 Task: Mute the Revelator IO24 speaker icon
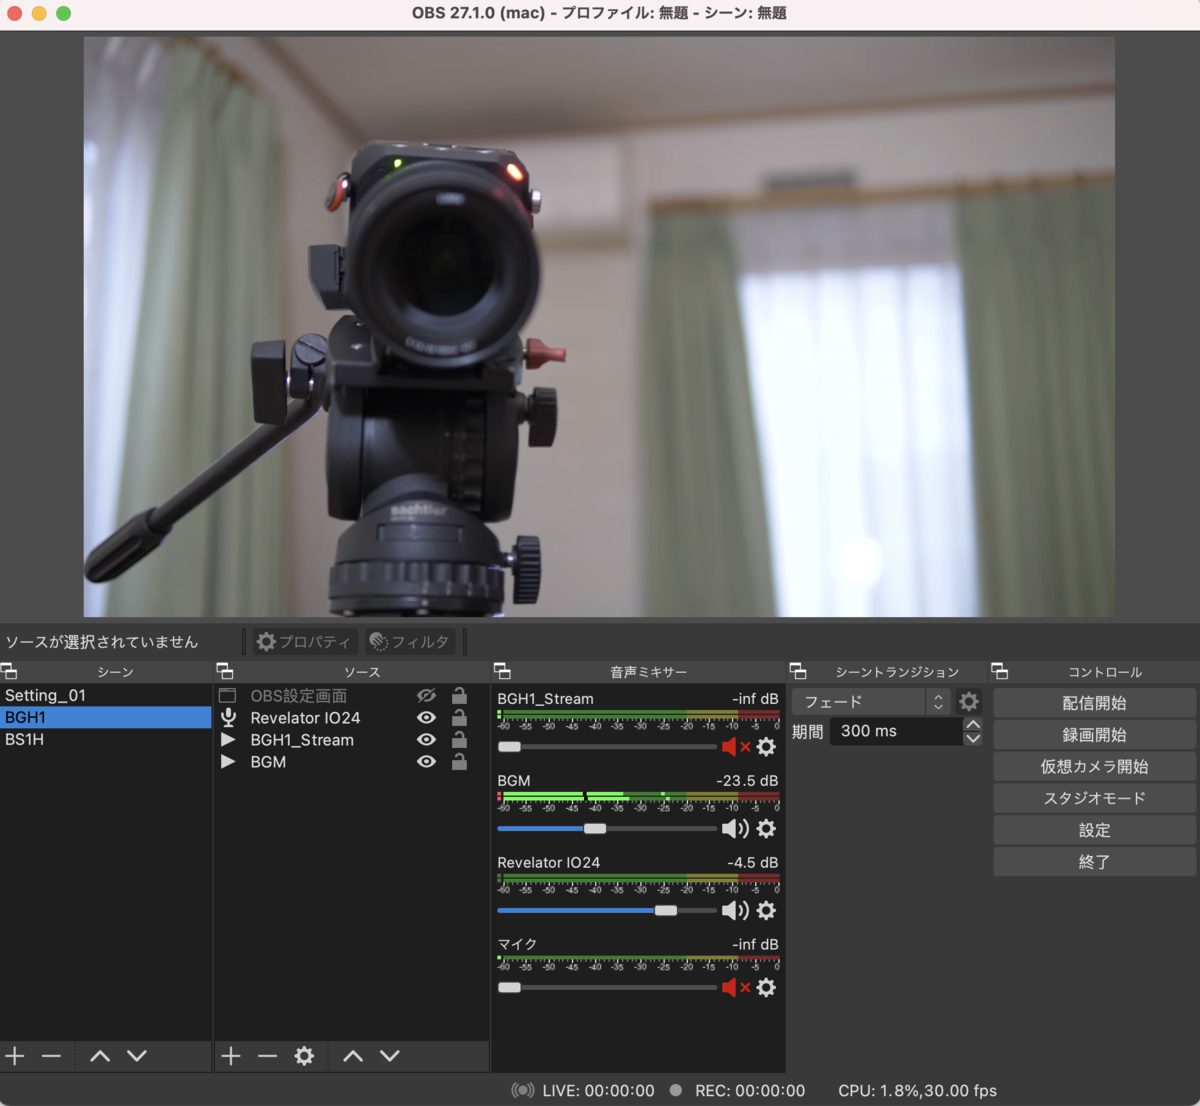[x=734, y=911]
